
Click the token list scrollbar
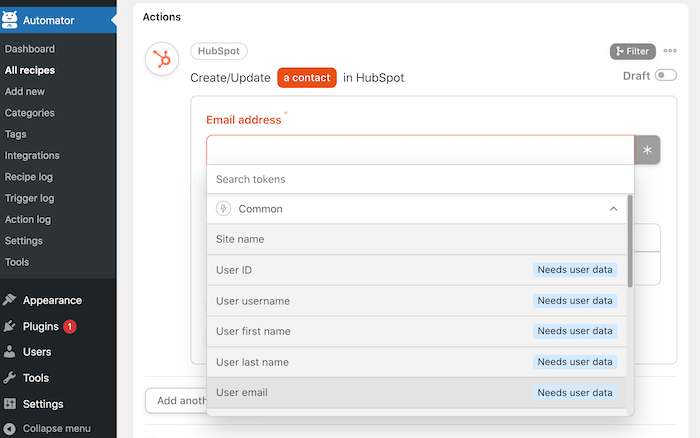(x=630, y=241)
